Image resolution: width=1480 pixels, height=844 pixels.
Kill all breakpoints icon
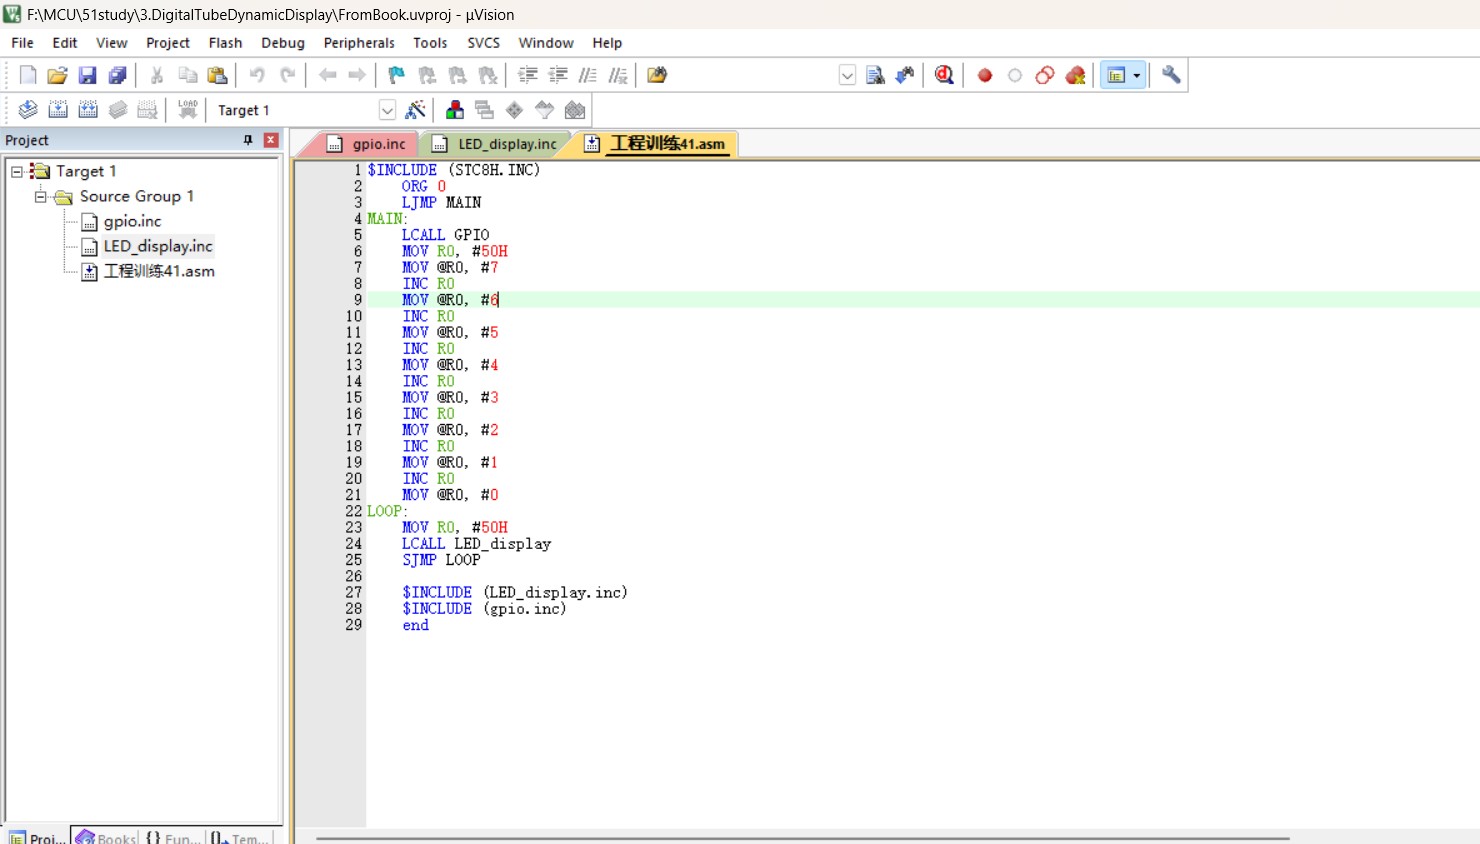click(x=1075, y=75)
